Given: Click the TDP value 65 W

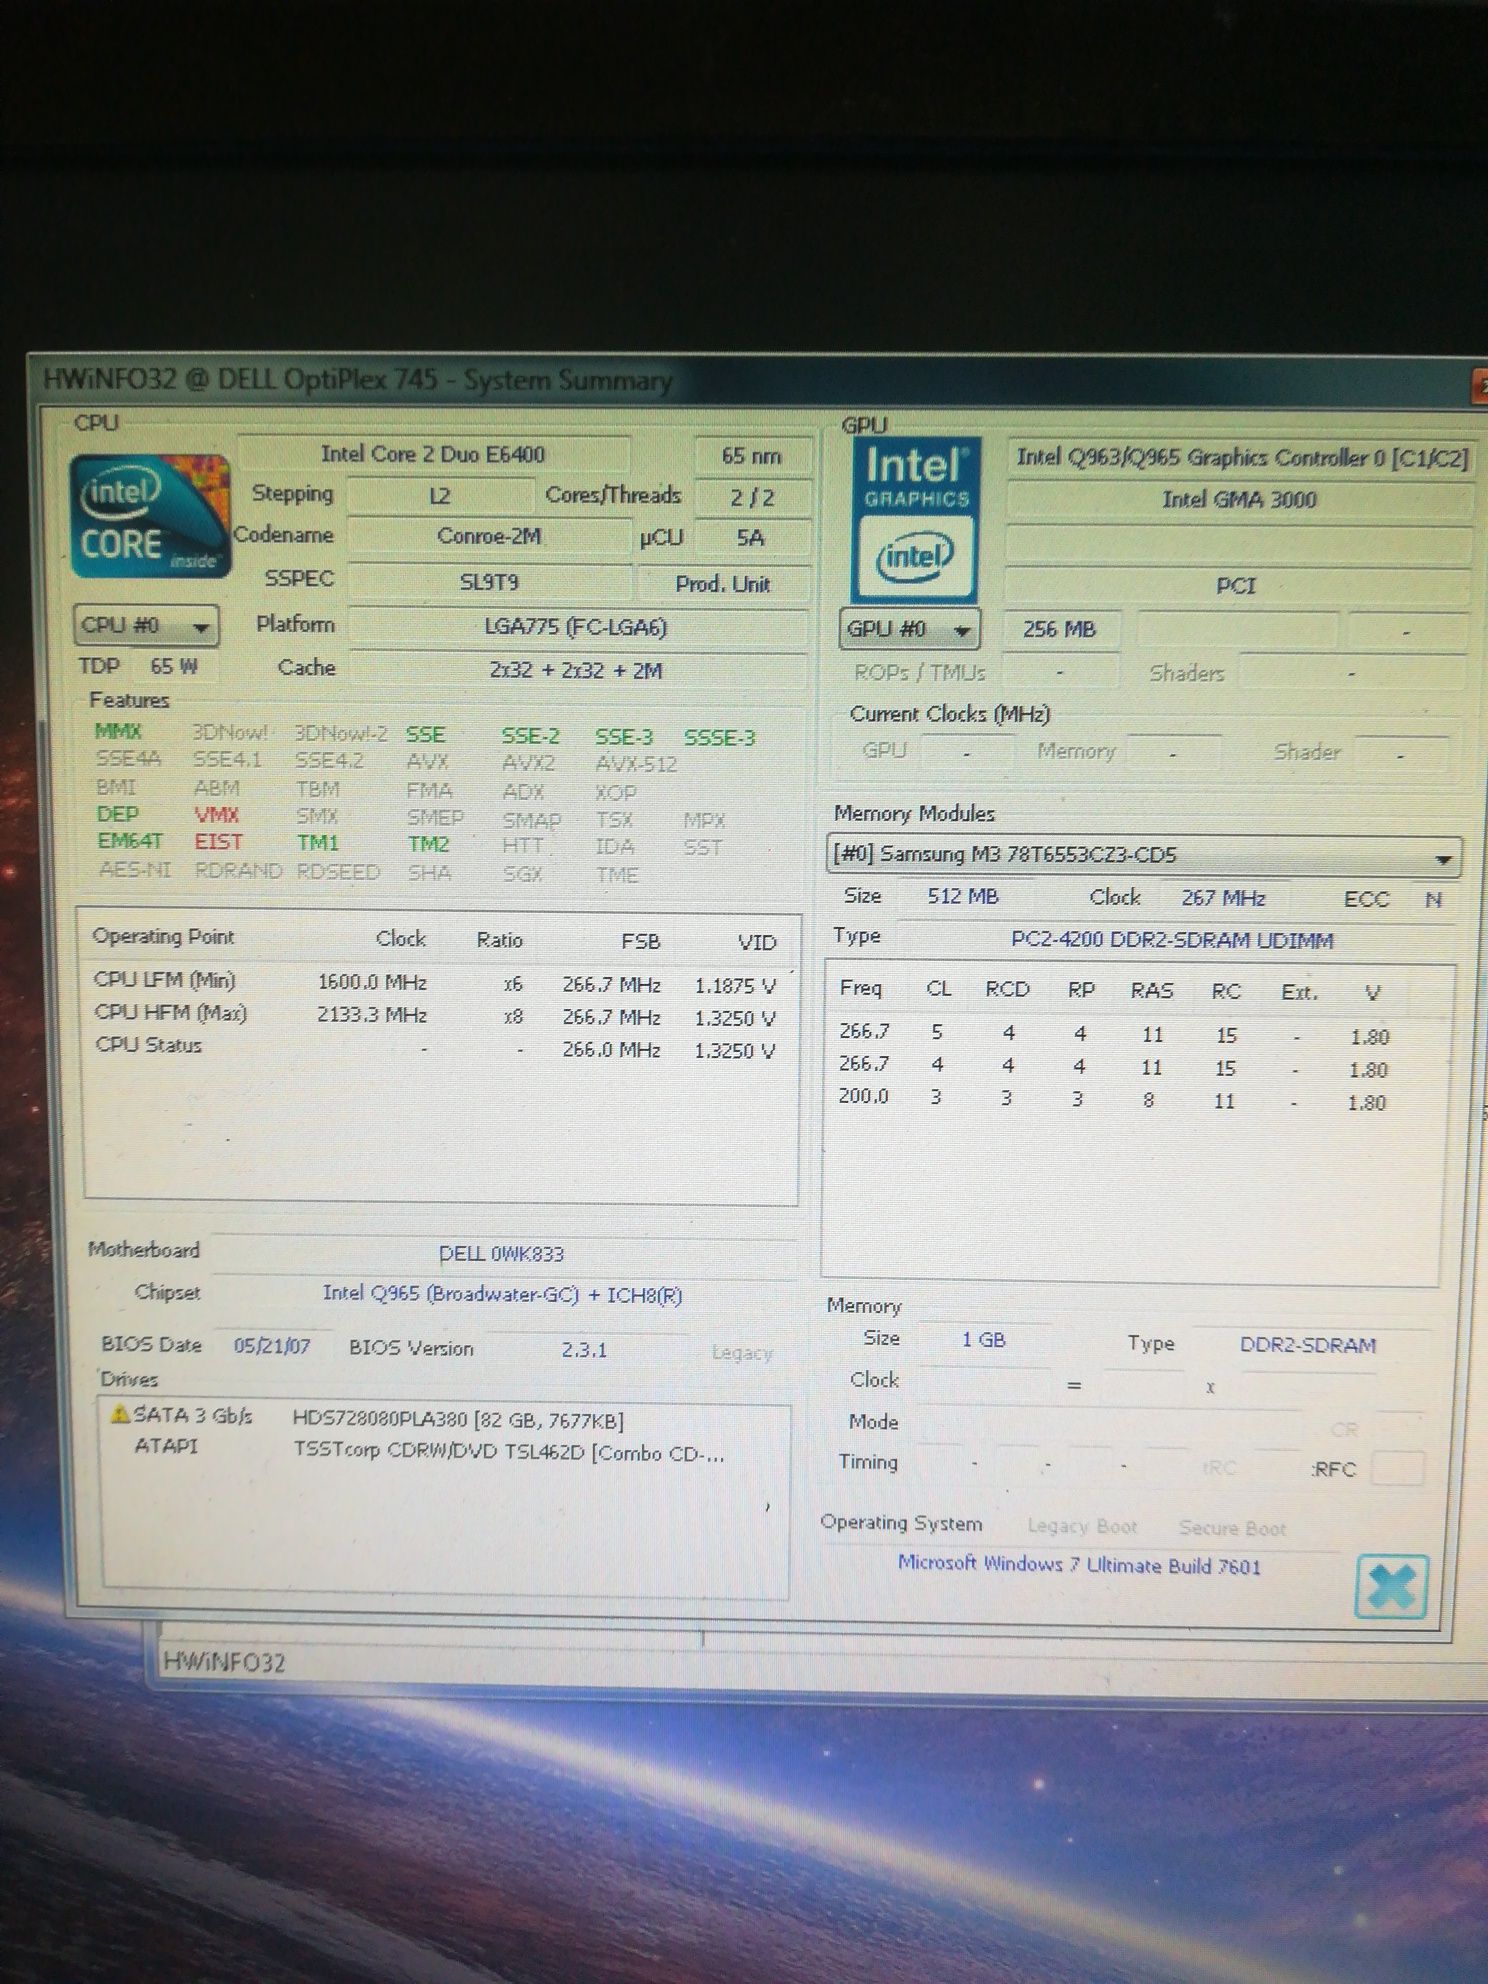Looking at the screenshot, I should pyautogui.click(x=174, y=666).
